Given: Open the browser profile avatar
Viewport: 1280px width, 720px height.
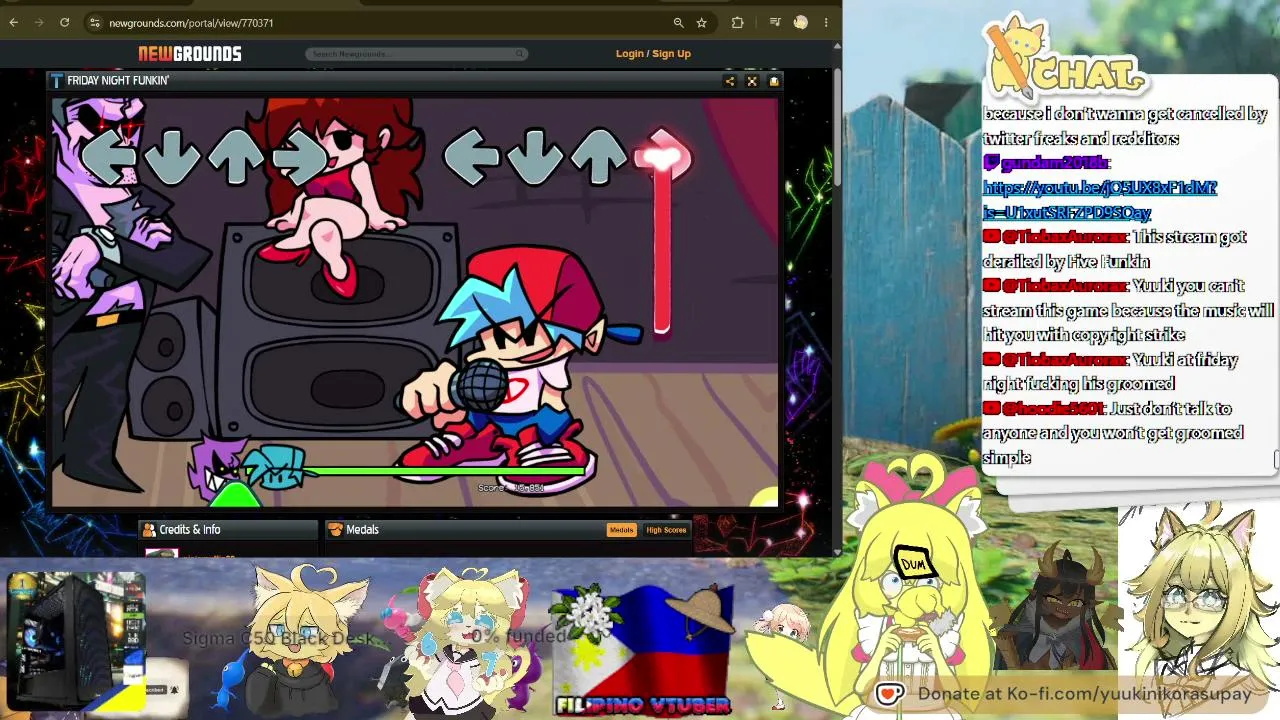Looking at the screenshot, I should (x=800, y=22).
